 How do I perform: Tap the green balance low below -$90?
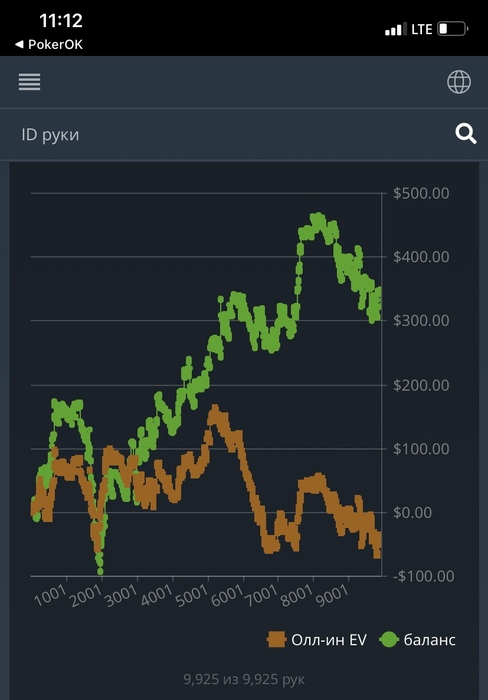[100, 571]
